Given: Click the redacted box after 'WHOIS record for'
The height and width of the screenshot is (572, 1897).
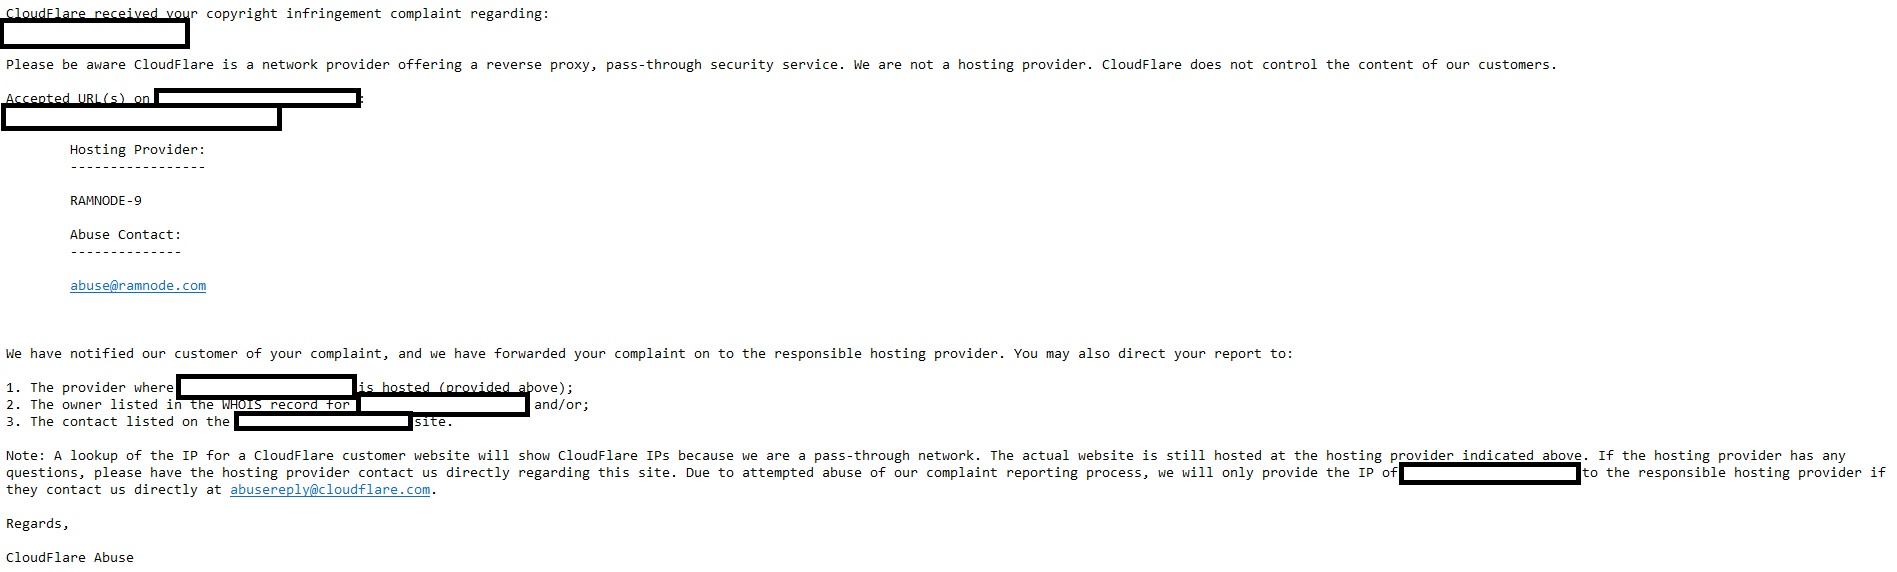Looking at the screenshot, I should (x=443, y=404).
